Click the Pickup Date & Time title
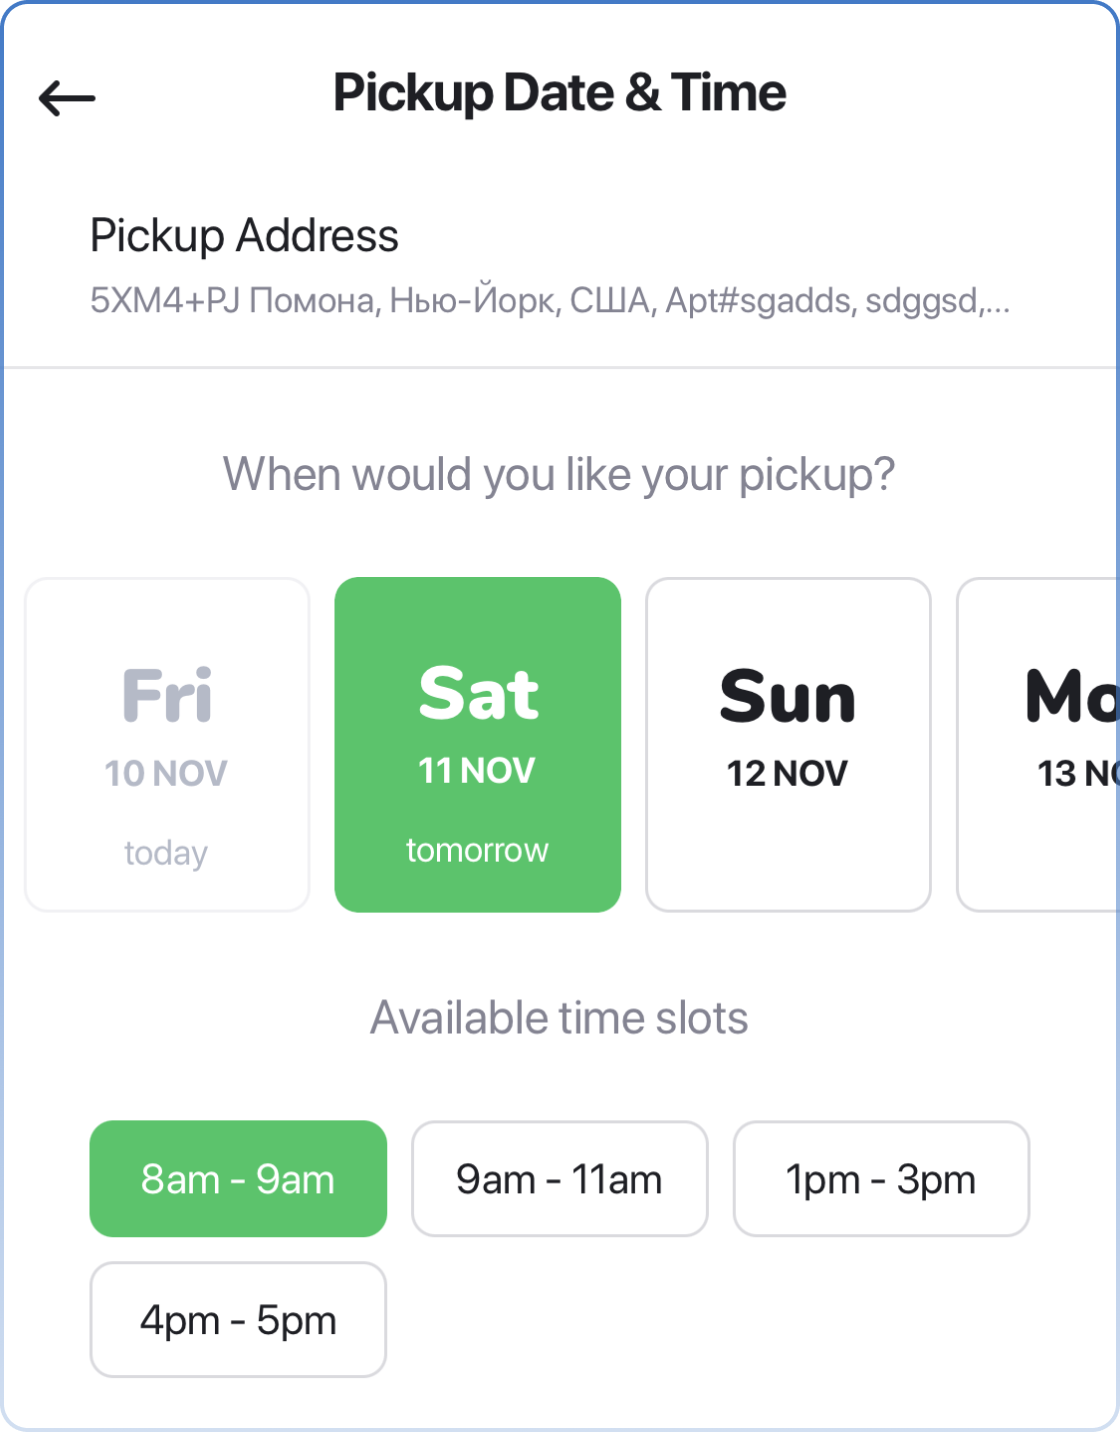 click(559, 93)
